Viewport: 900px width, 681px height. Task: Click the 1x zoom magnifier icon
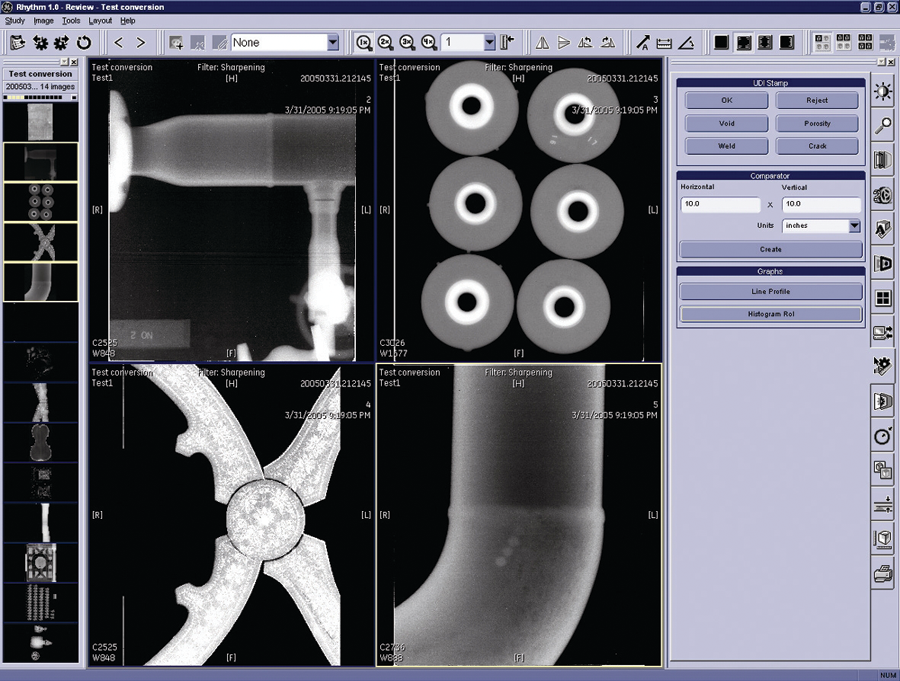[364, 42]
